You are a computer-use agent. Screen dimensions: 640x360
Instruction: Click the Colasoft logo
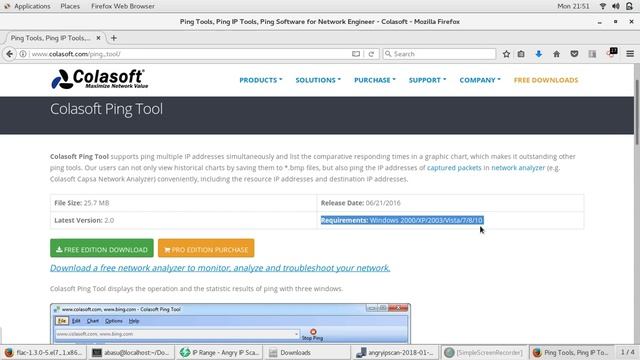point(100,79)
